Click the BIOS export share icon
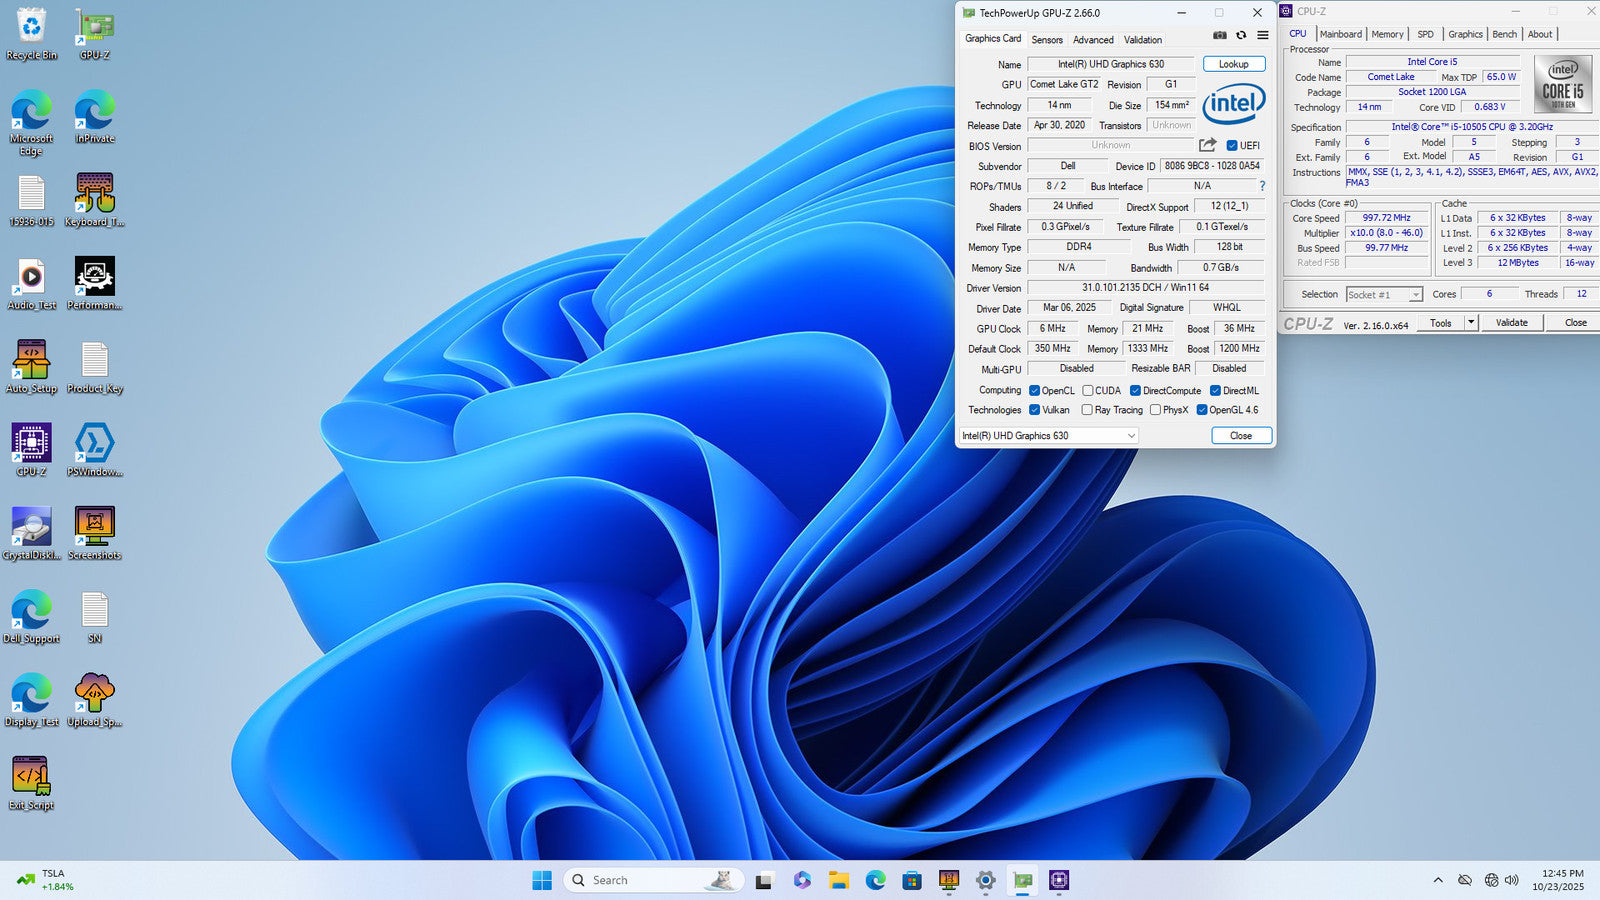Screen dimensions: 1600x900 coord(1208,145)
